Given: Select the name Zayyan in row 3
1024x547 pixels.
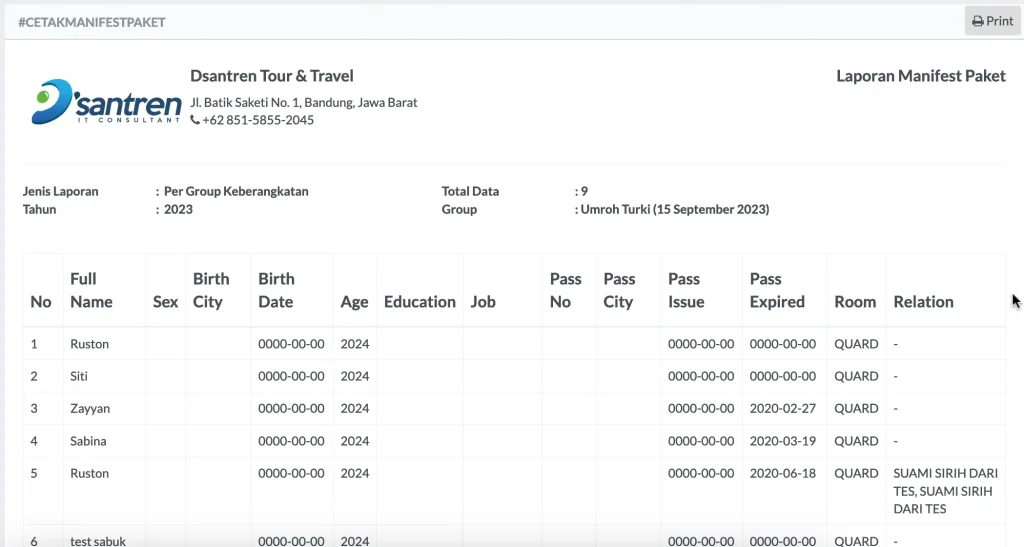Looking at the screenshot, I should point(90,409).
